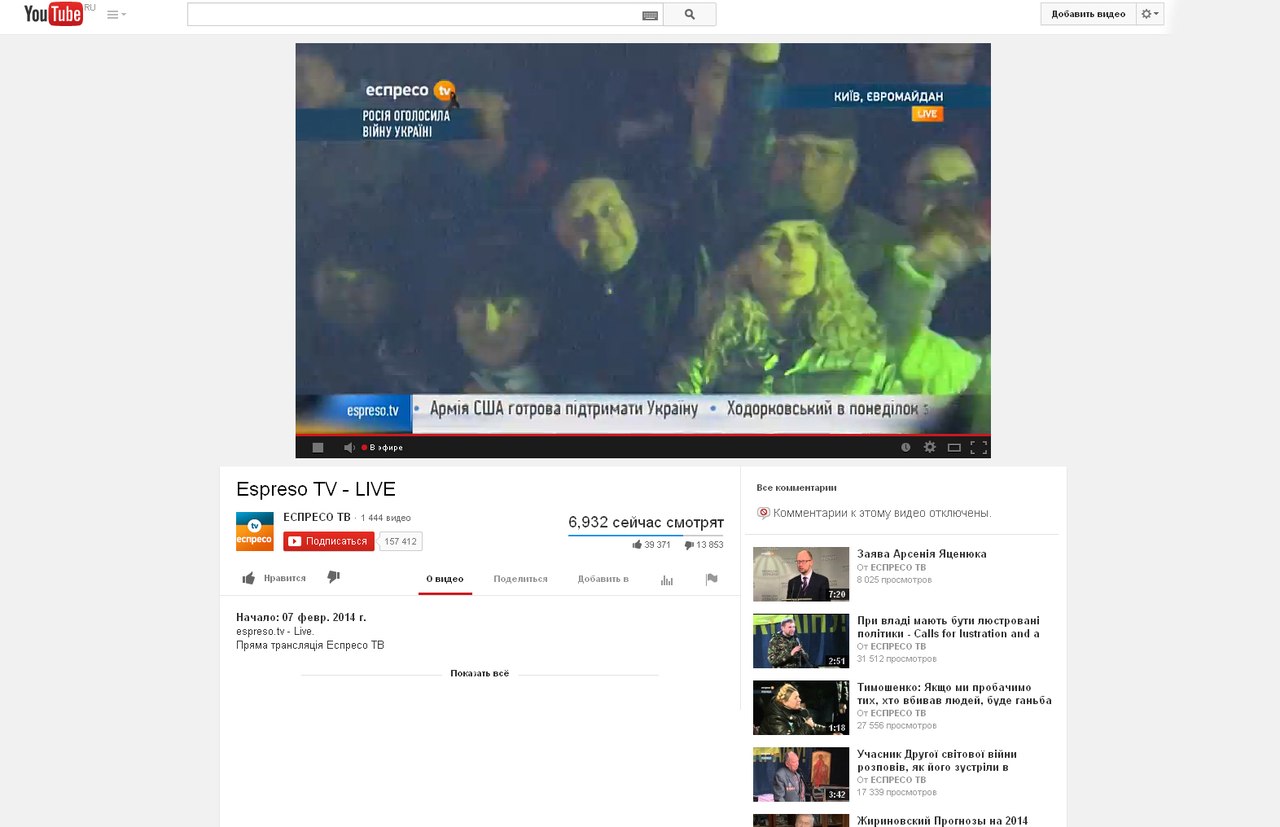1280x827 pixels.
Task: Open the ЕСПРЕСО ТВ channel name link
Action: tap(317, 517)
